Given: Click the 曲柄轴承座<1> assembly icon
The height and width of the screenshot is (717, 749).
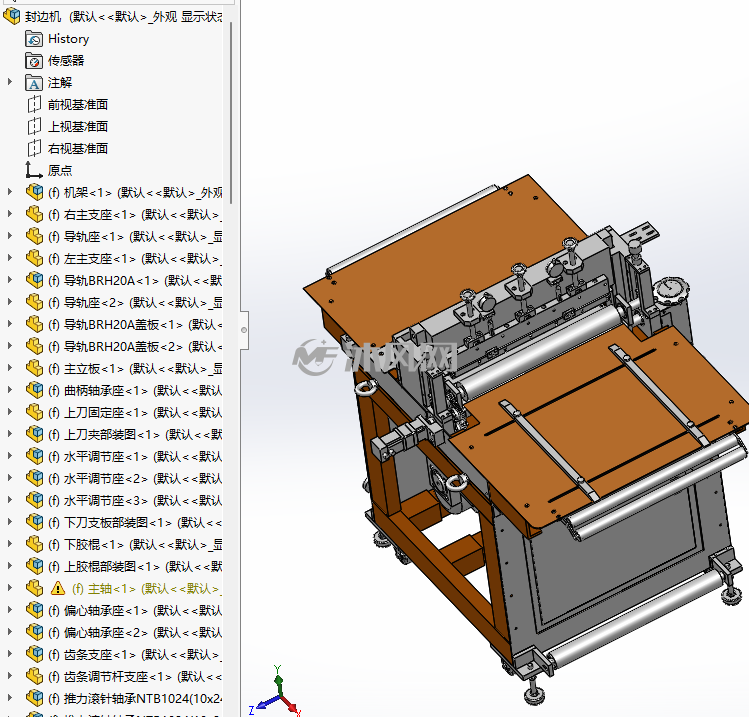Looking at the screenshot, I should pyautogui.click(x=34, y=390).
